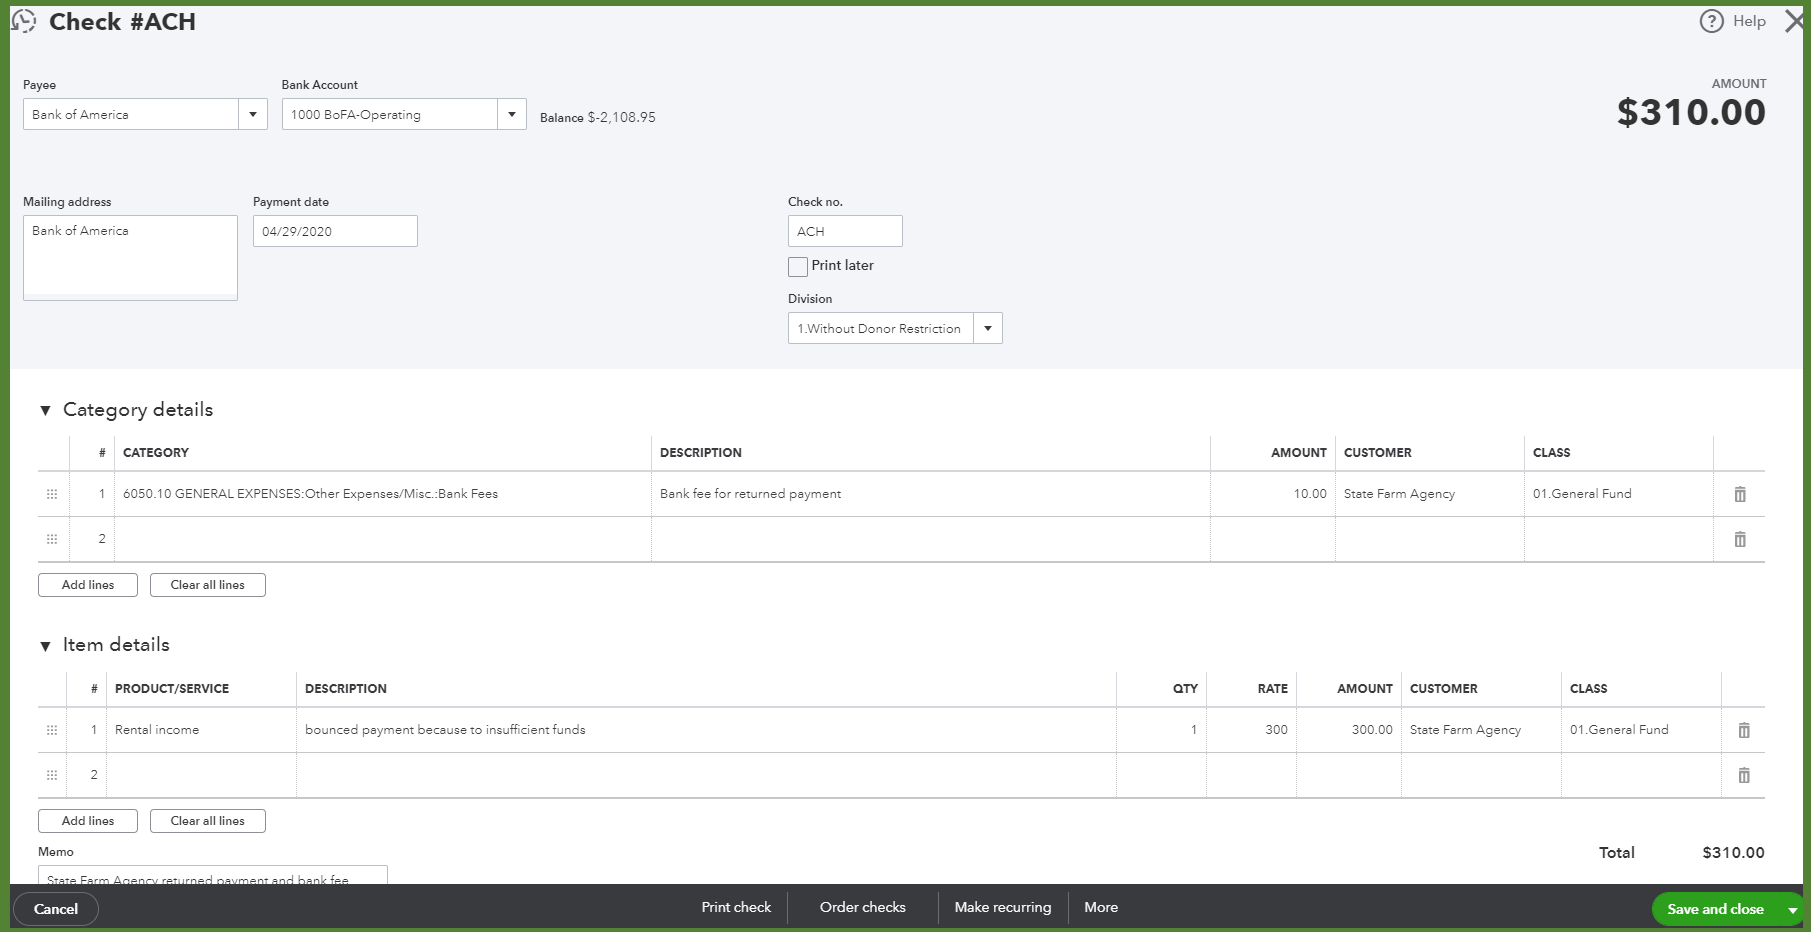Grab drag handle of item line 2

[x=52, y=775]
